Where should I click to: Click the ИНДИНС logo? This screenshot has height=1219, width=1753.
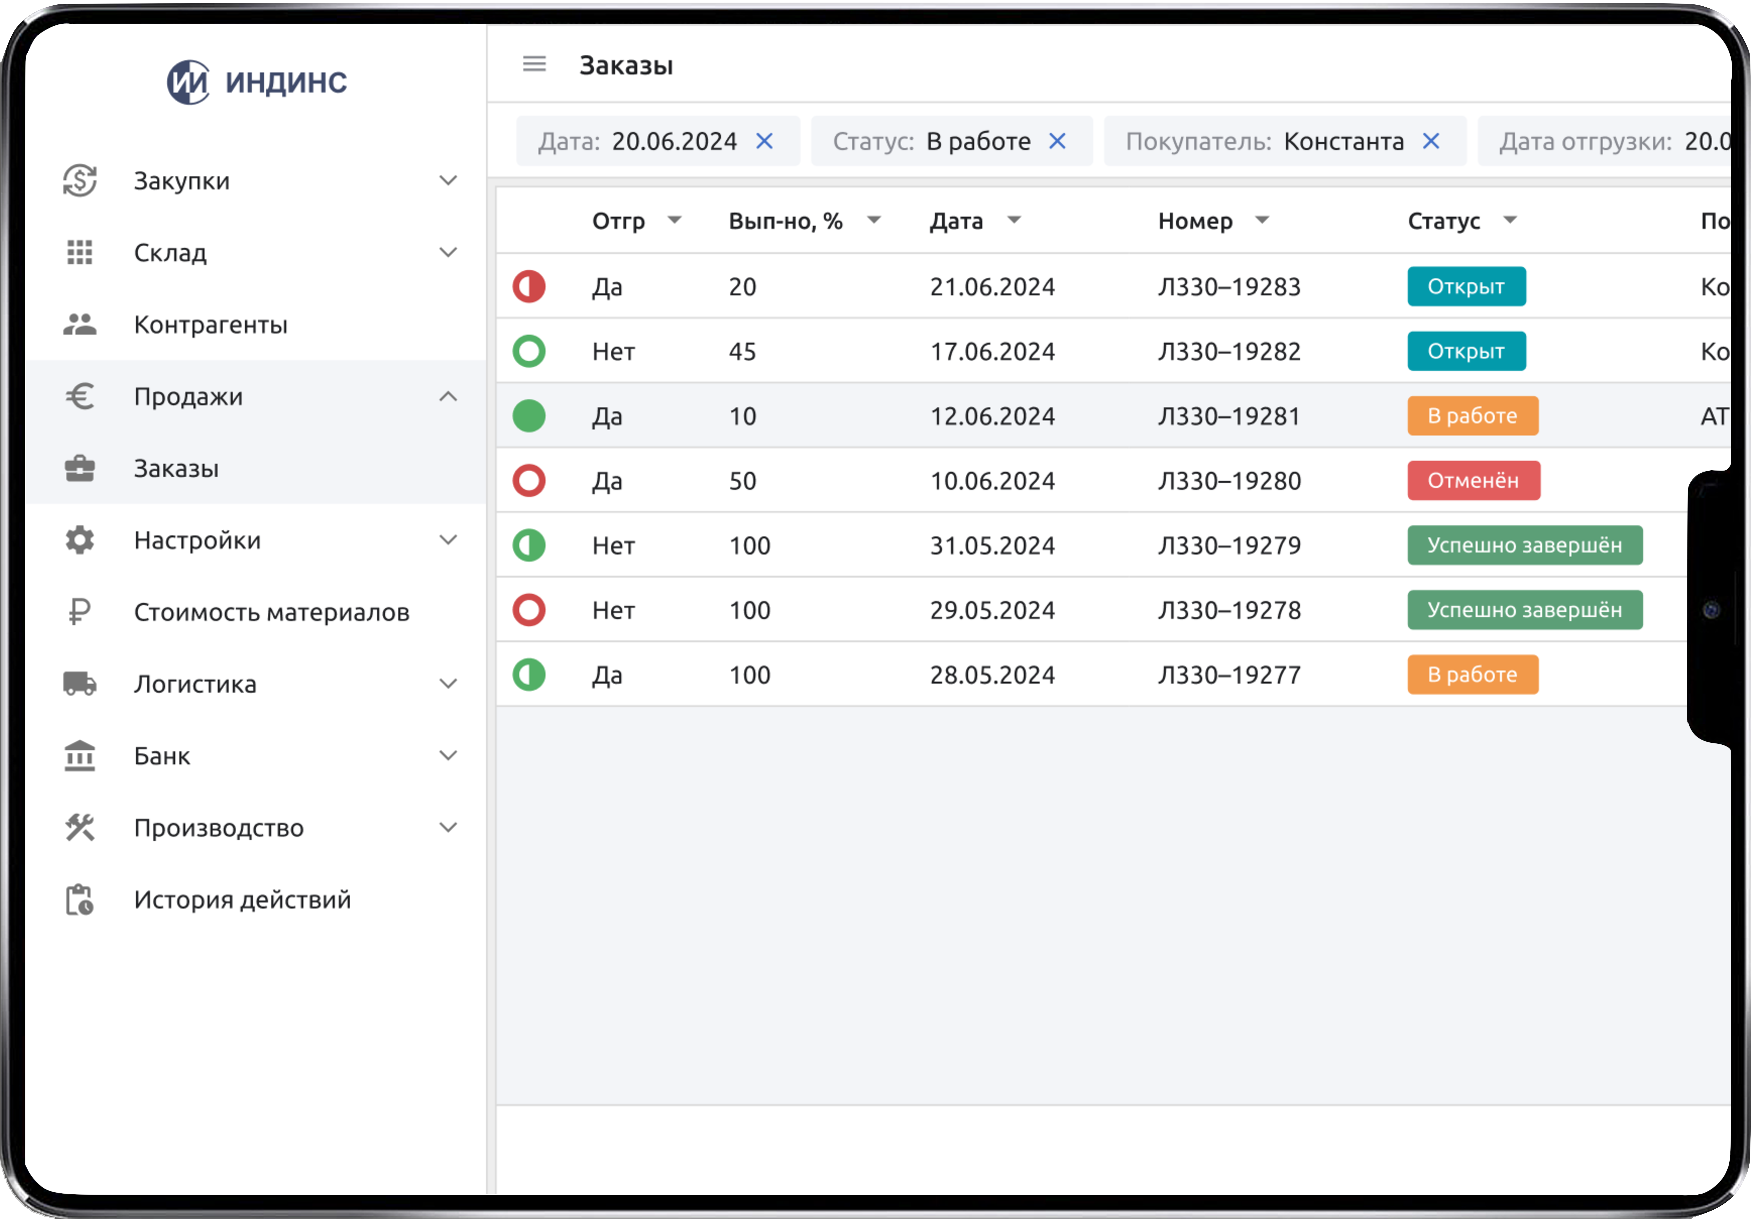click(257, 82)
